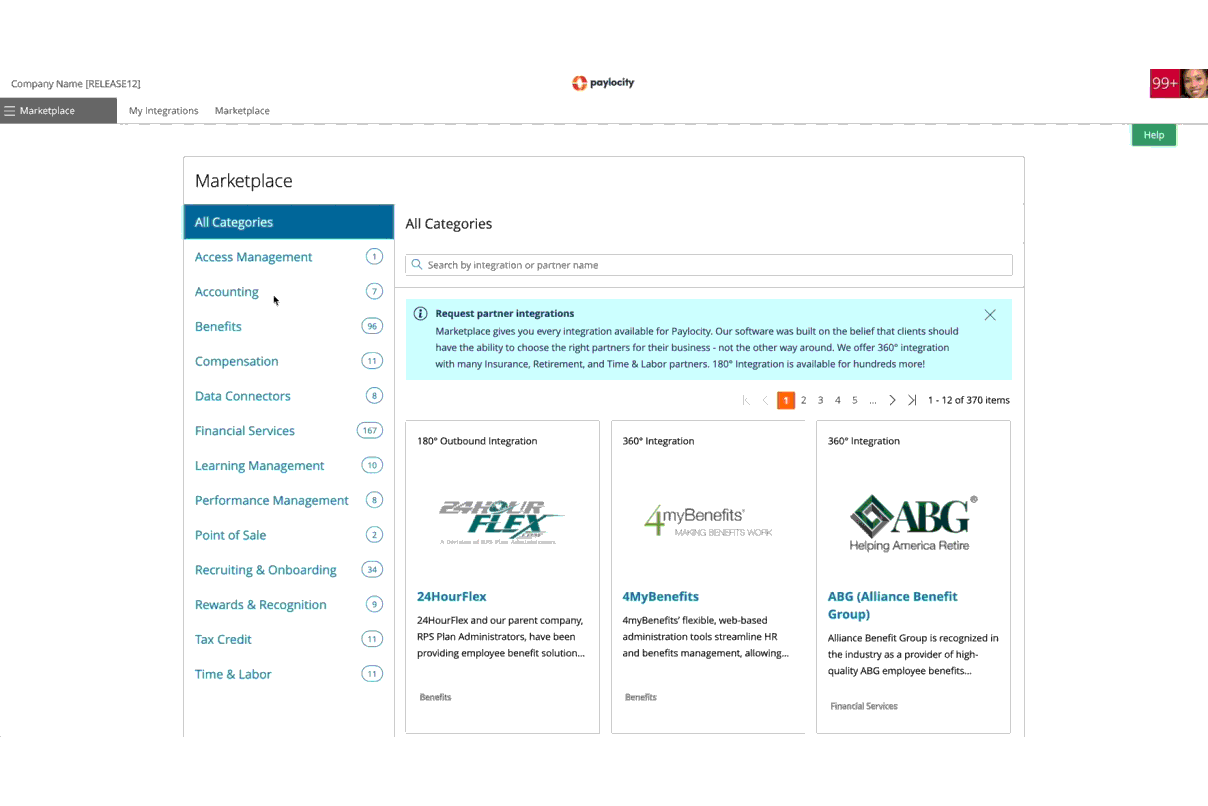
Task: Open the ABG (Alliance Benefit Group) link
Action: [893, 605]
